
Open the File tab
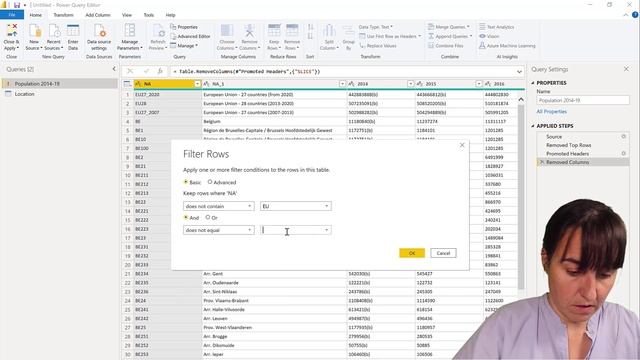pyautogui.click(x=12, y=15)
